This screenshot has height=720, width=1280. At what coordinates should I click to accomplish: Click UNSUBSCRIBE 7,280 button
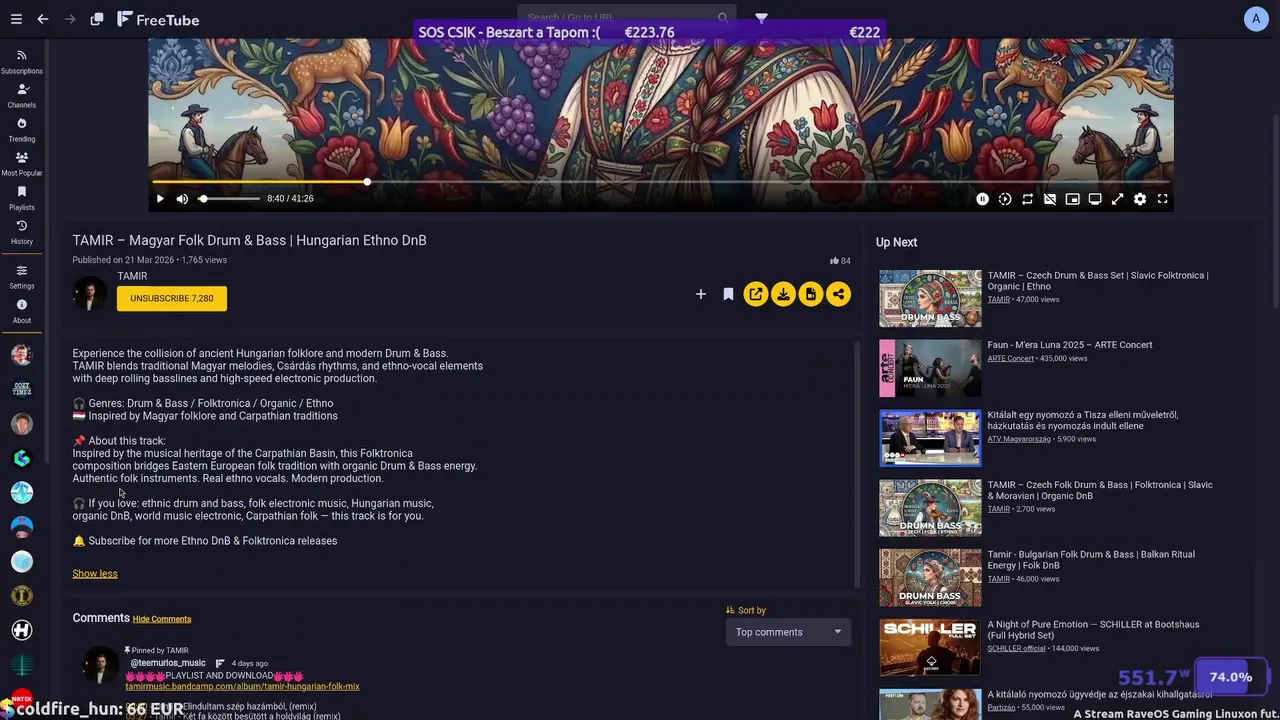tap(172, 298)
